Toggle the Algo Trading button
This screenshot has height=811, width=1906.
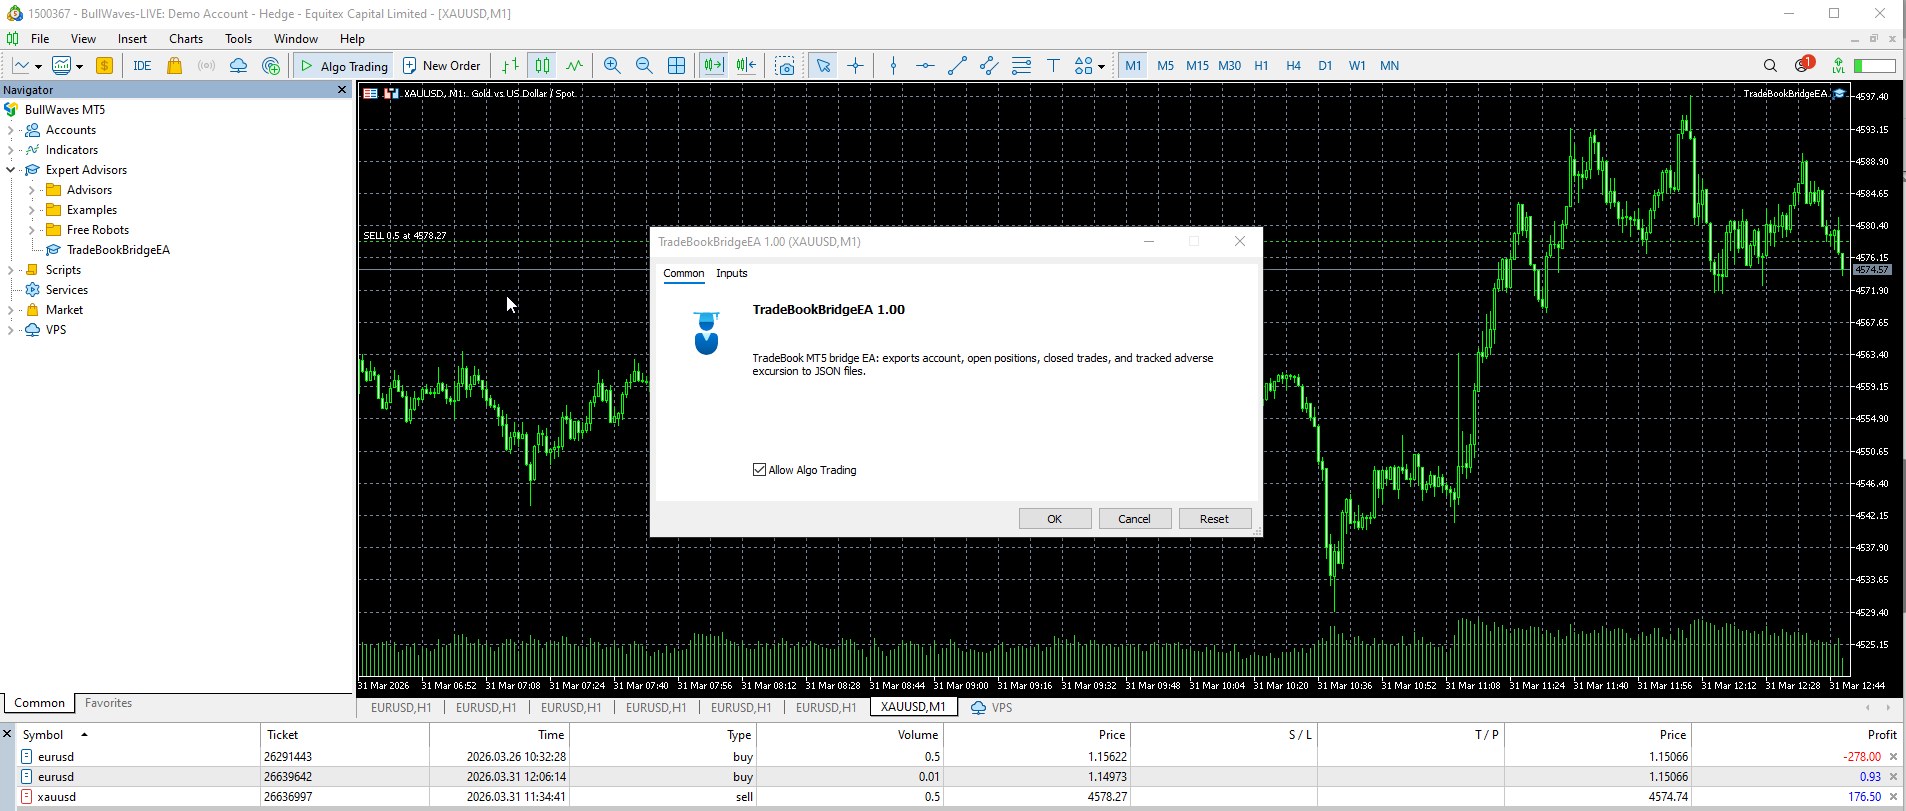click(x=345, y=66)
